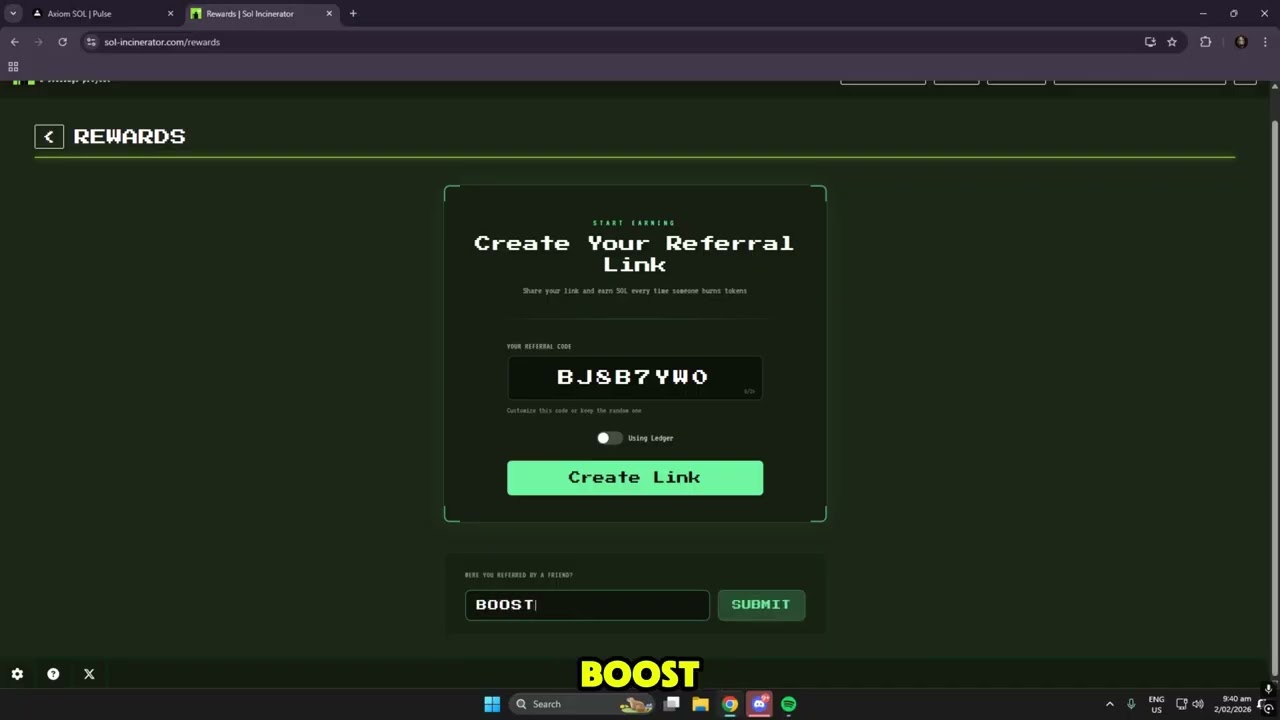1280x720 pixels.
Task: Click the ENG US language indicator
Action: click(x=1156, y=704)
